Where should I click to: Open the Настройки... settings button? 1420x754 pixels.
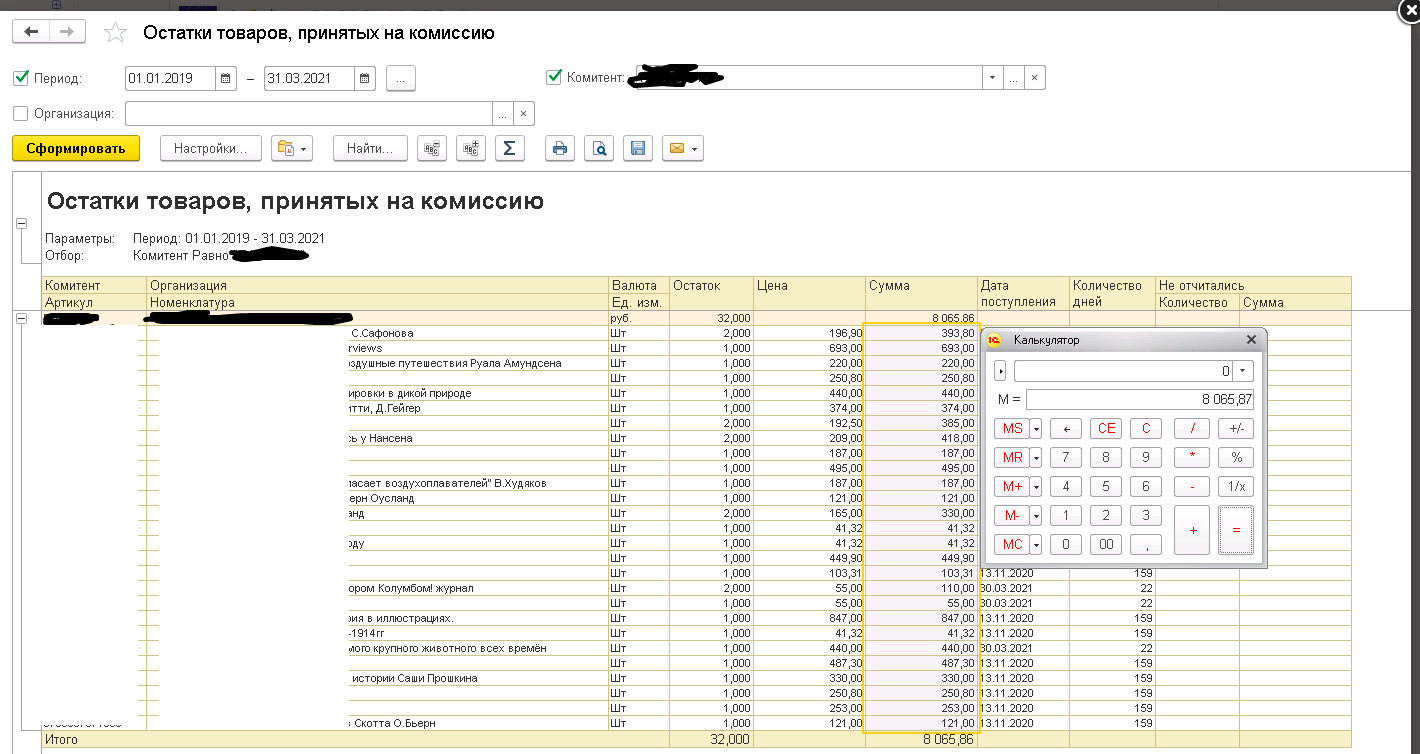[x=210, y=149]
